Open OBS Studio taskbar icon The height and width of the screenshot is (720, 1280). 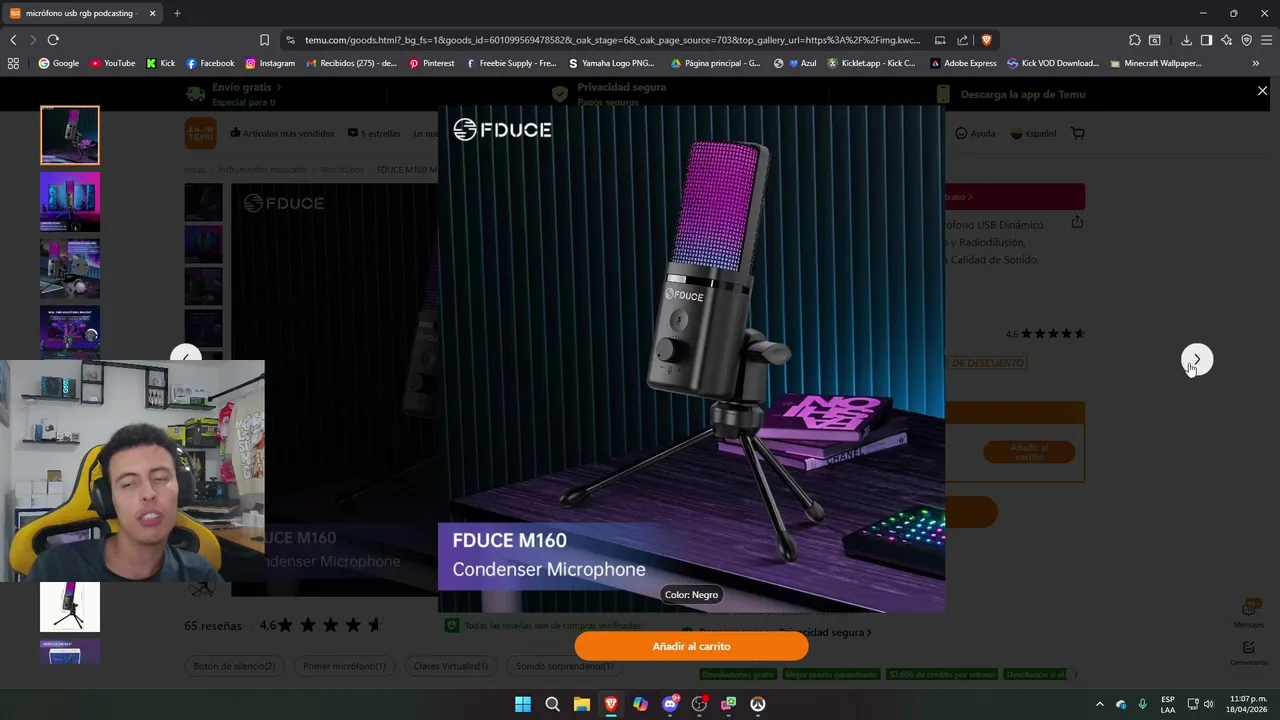coord(699,704)
